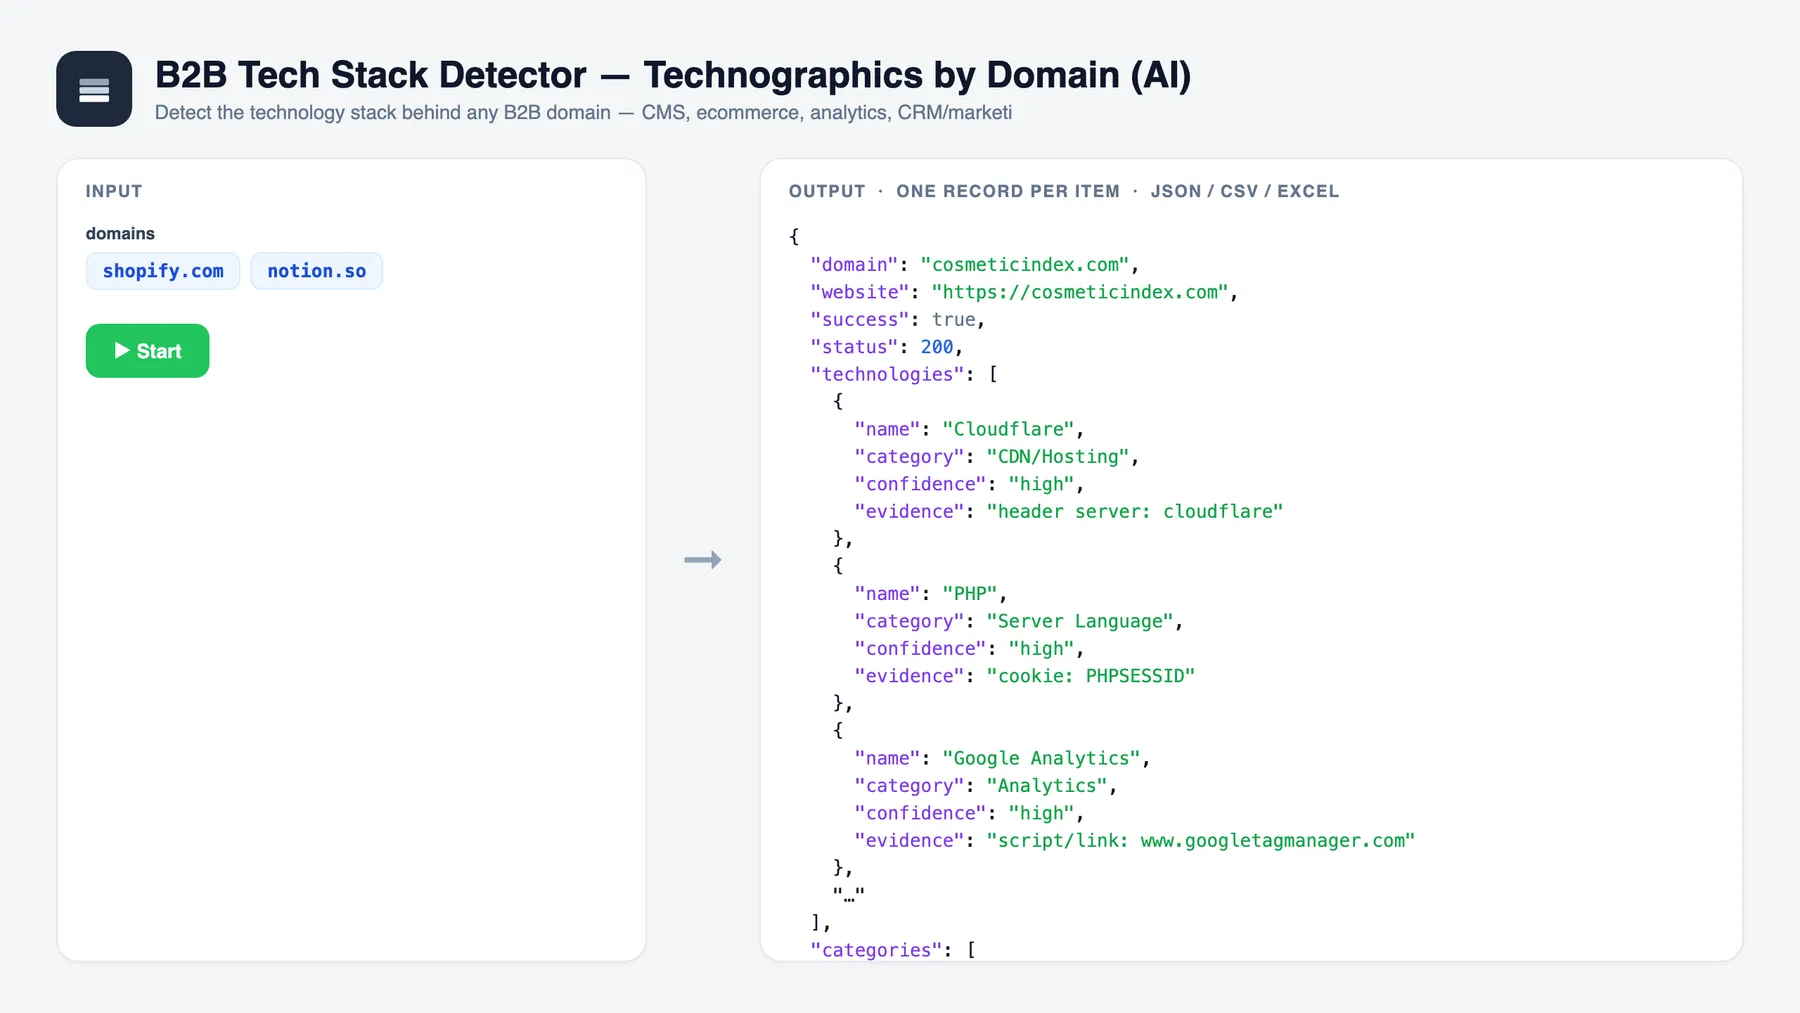Click the JSON / CSV / EXCEL label
This screenshot has height=1013, width=1800.
(x=1245, y=191)
